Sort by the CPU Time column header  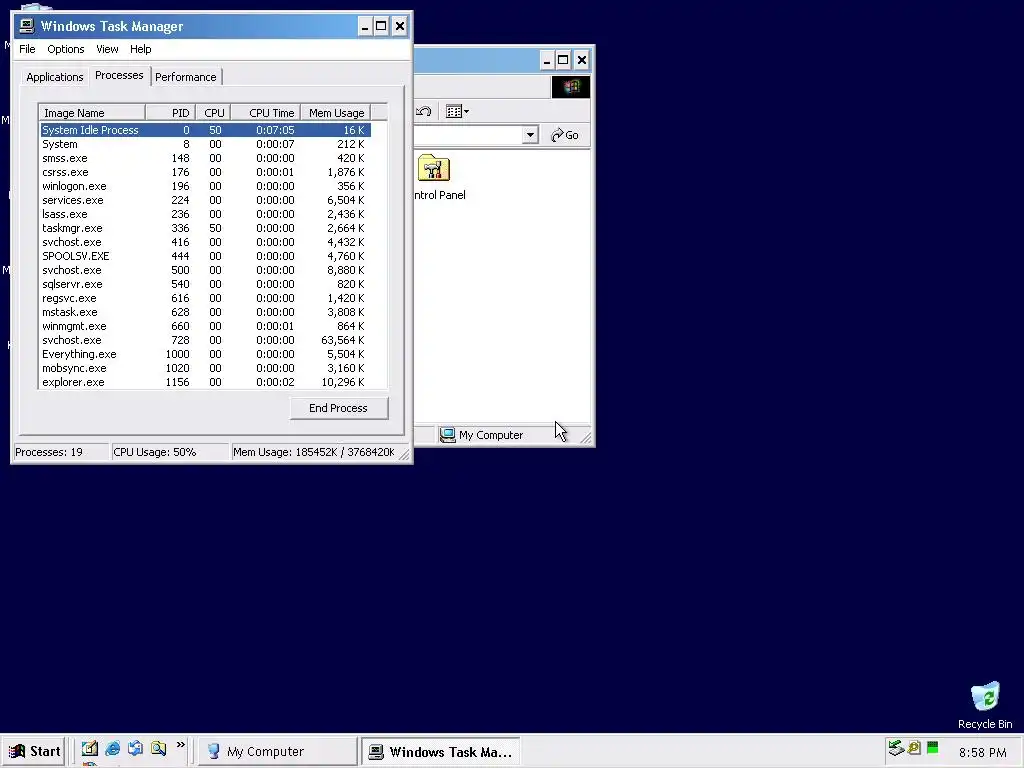click(266, 113)
